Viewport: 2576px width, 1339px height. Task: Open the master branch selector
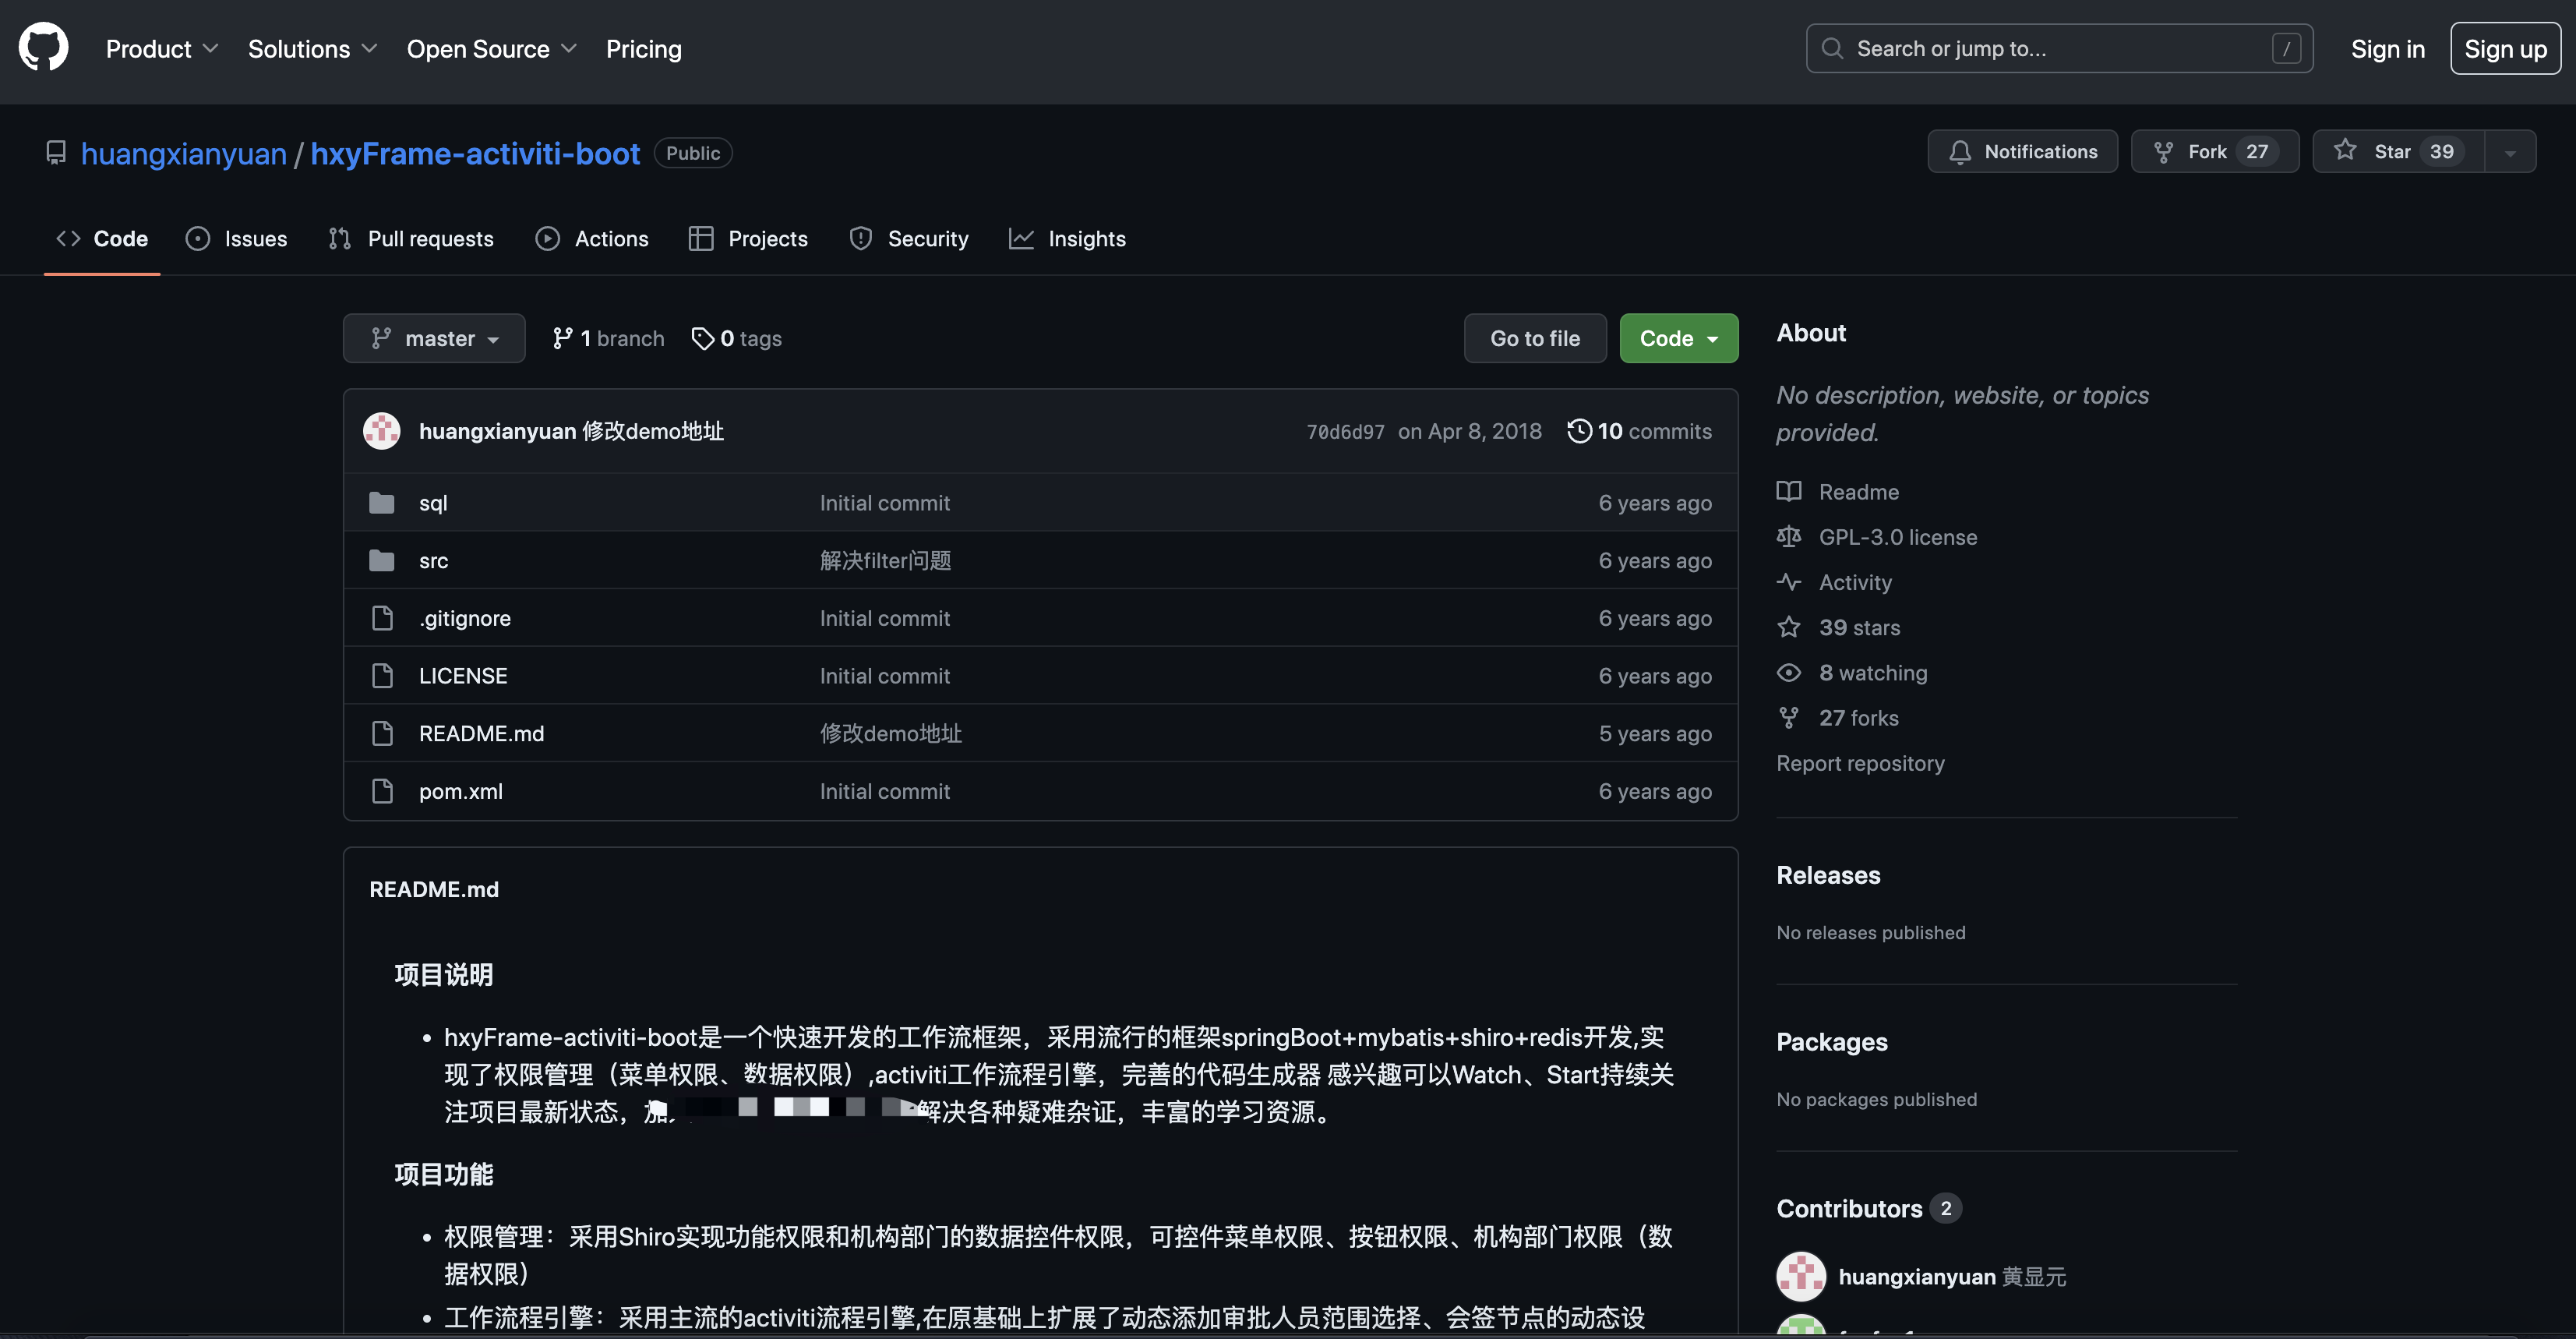(x=434, y=338)
